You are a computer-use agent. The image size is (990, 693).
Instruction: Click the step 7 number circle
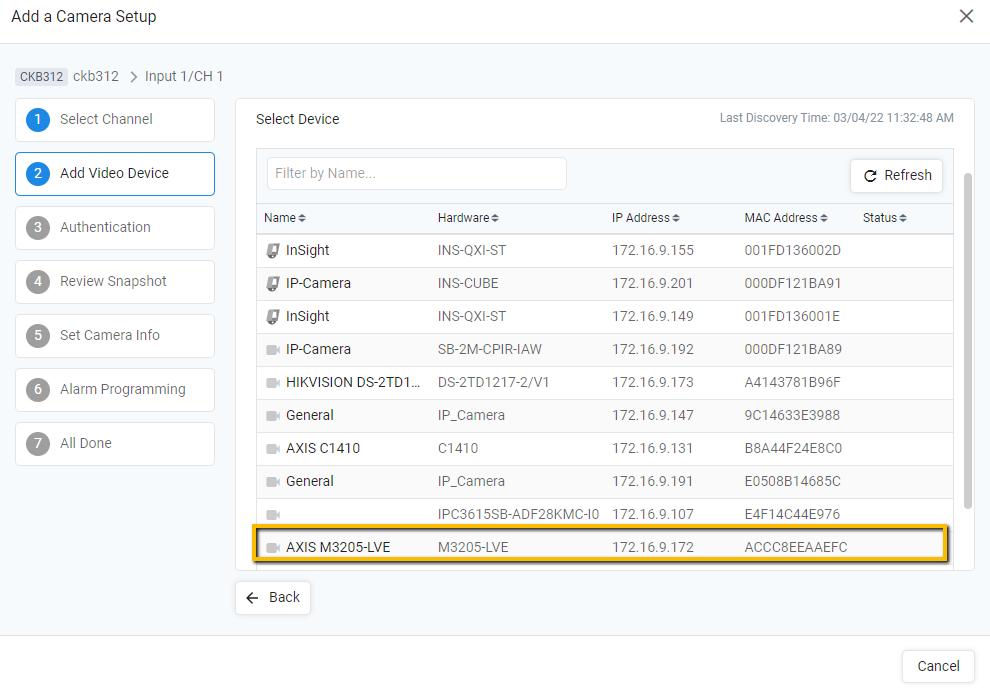pyautogui.click(x=38, y=443)
